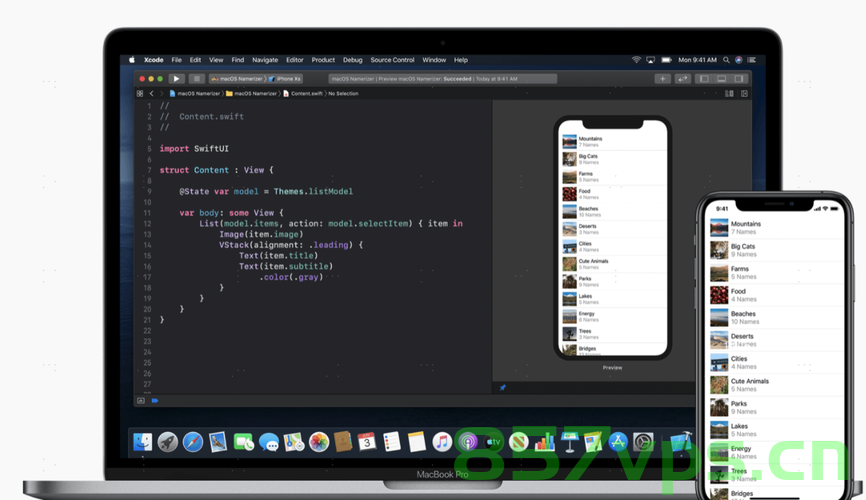The image size is (866, 500).
Task: Open the editor options menu icon
Action: 729,93
